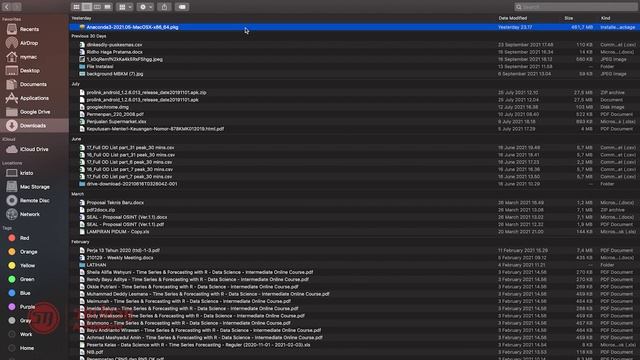Switch to list view
640x360 pixels.
[87, 7]
